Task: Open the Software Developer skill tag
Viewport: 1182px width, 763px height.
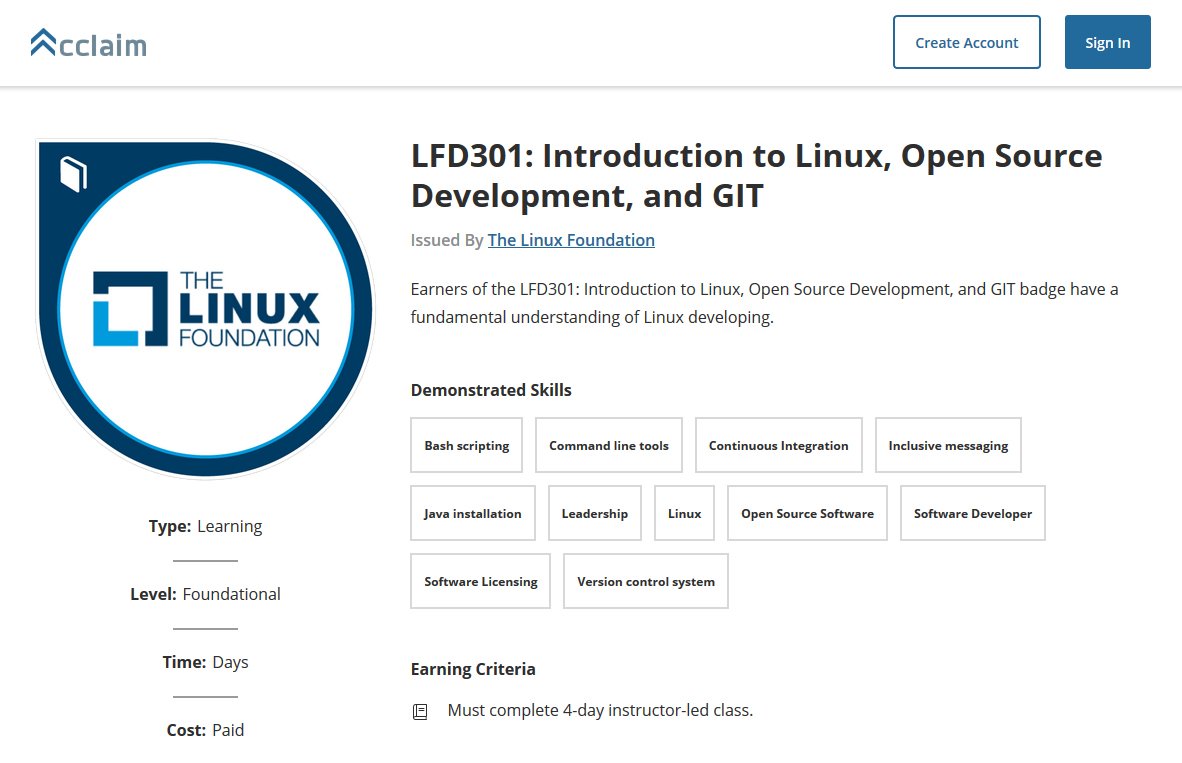Action: [x=972, y=513]
